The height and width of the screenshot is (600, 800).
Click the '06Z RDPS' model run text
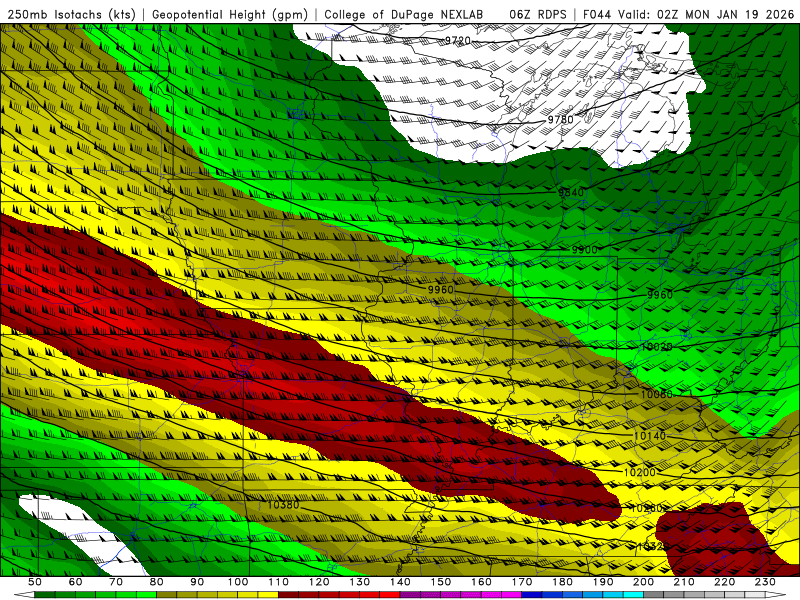pos(538,15)
